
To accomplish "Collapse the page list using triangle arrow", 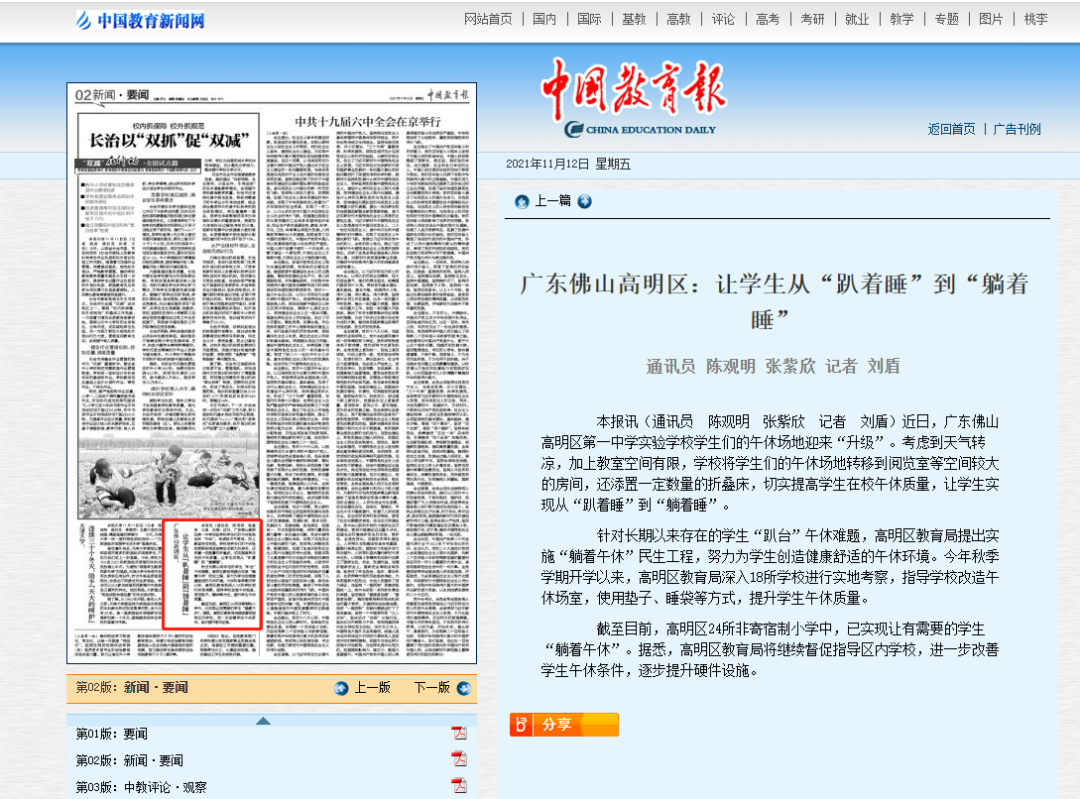I will pyautogui.click(x=262, y=720).
